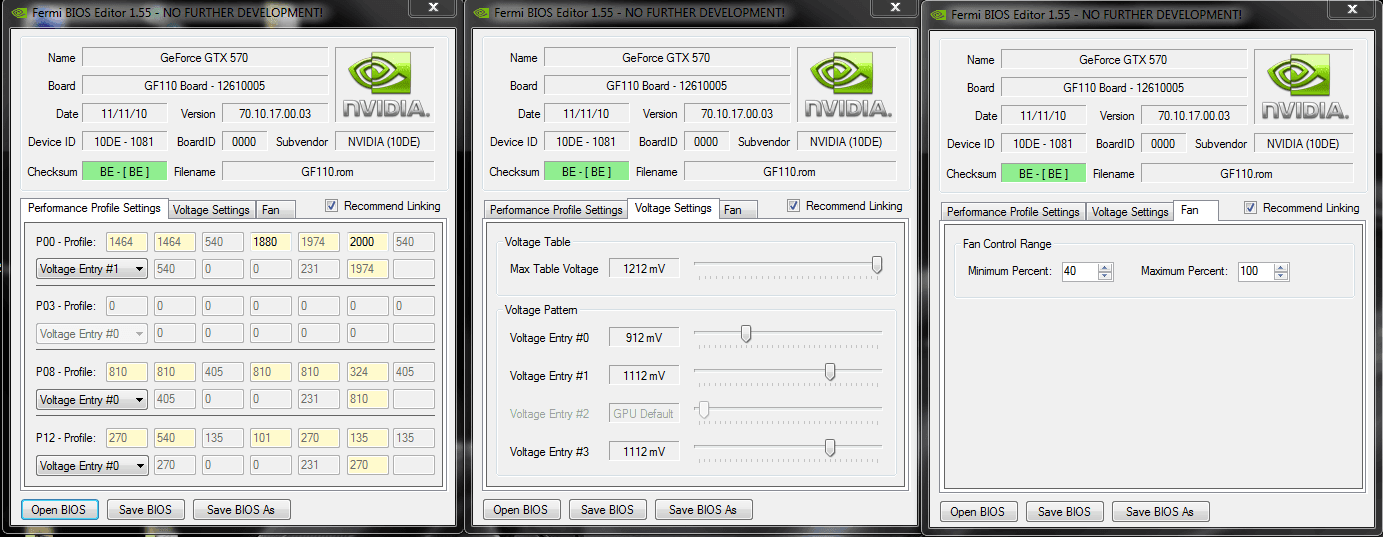Click the down arrow of the Maximum Percent spinner
1383x537 pixels.
click(x=1281, y=275)
